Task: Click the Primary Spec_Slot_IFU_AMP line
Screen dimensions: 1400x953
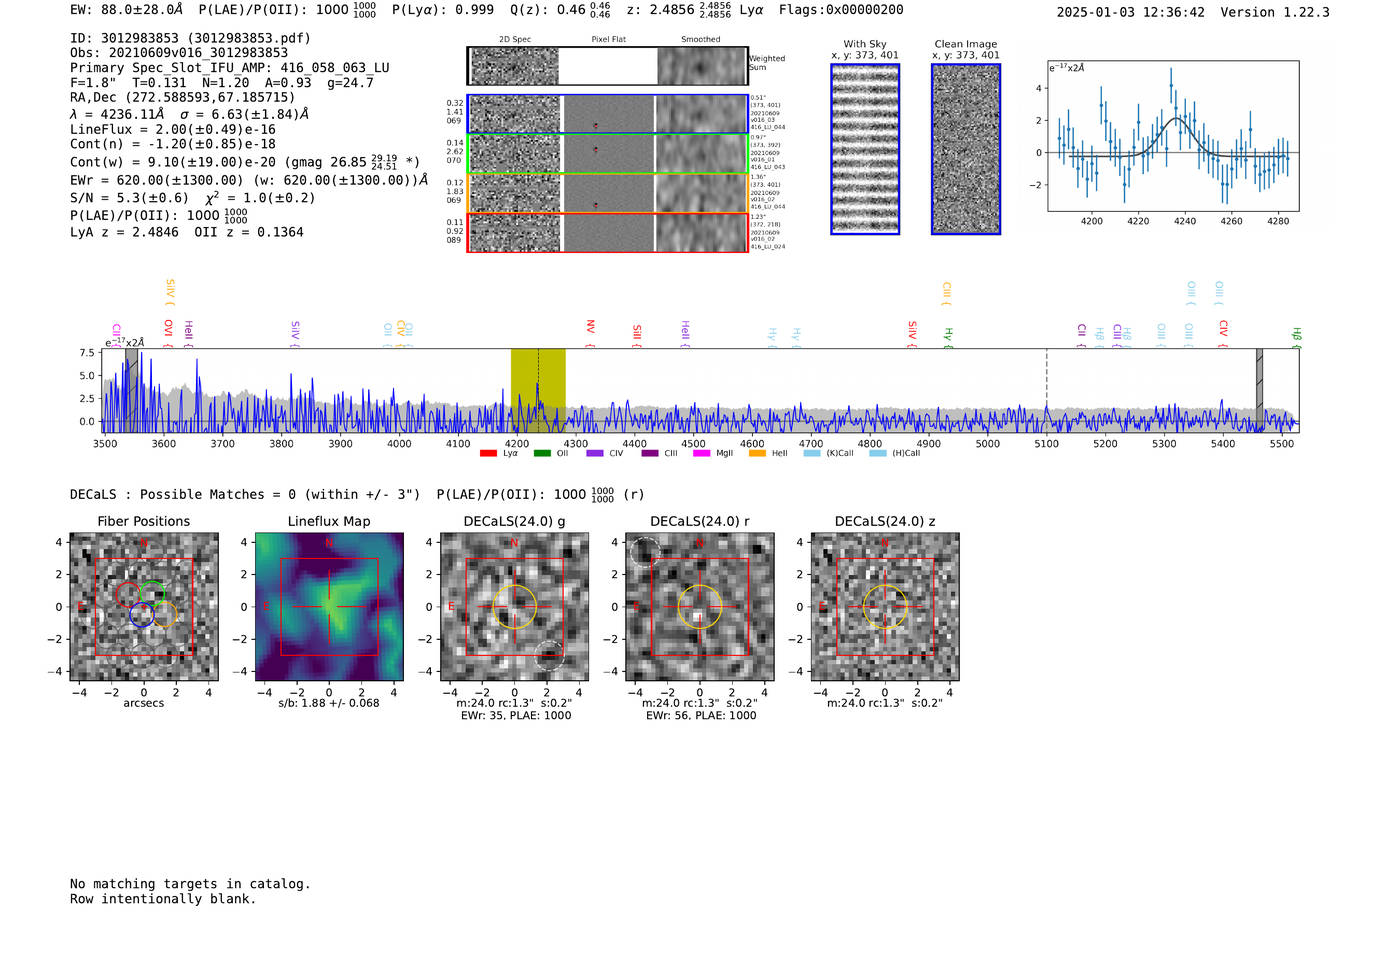Action: point(230,68)
